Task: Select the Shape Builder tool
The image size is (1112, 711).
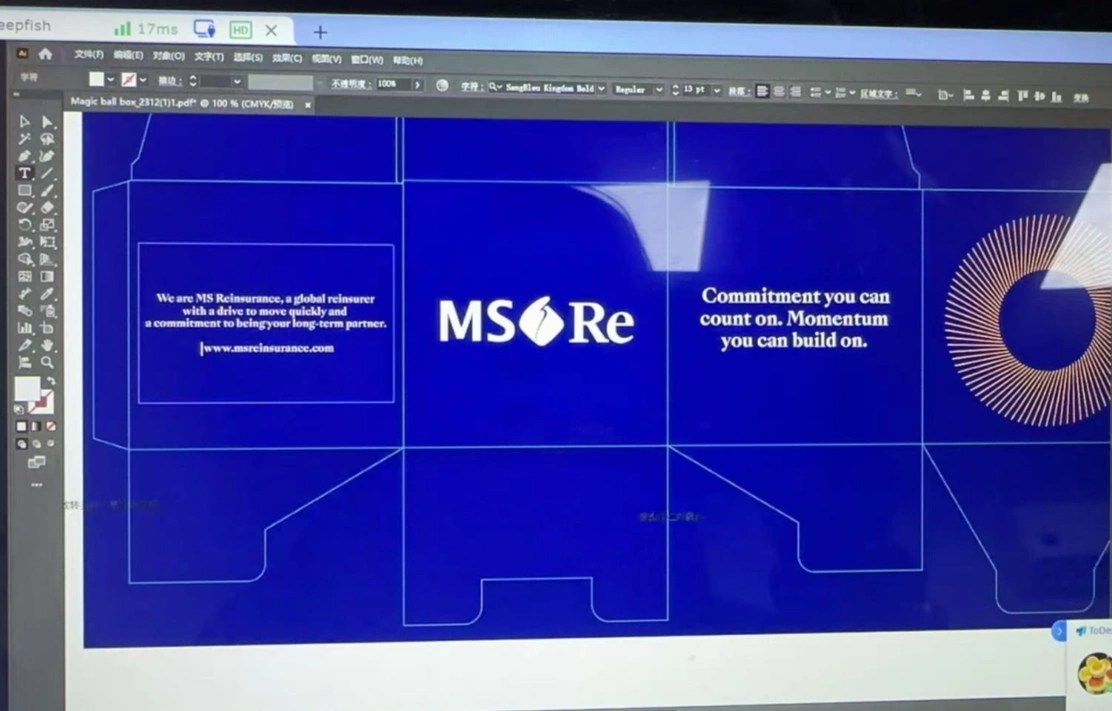Action: tap(24, 259)
